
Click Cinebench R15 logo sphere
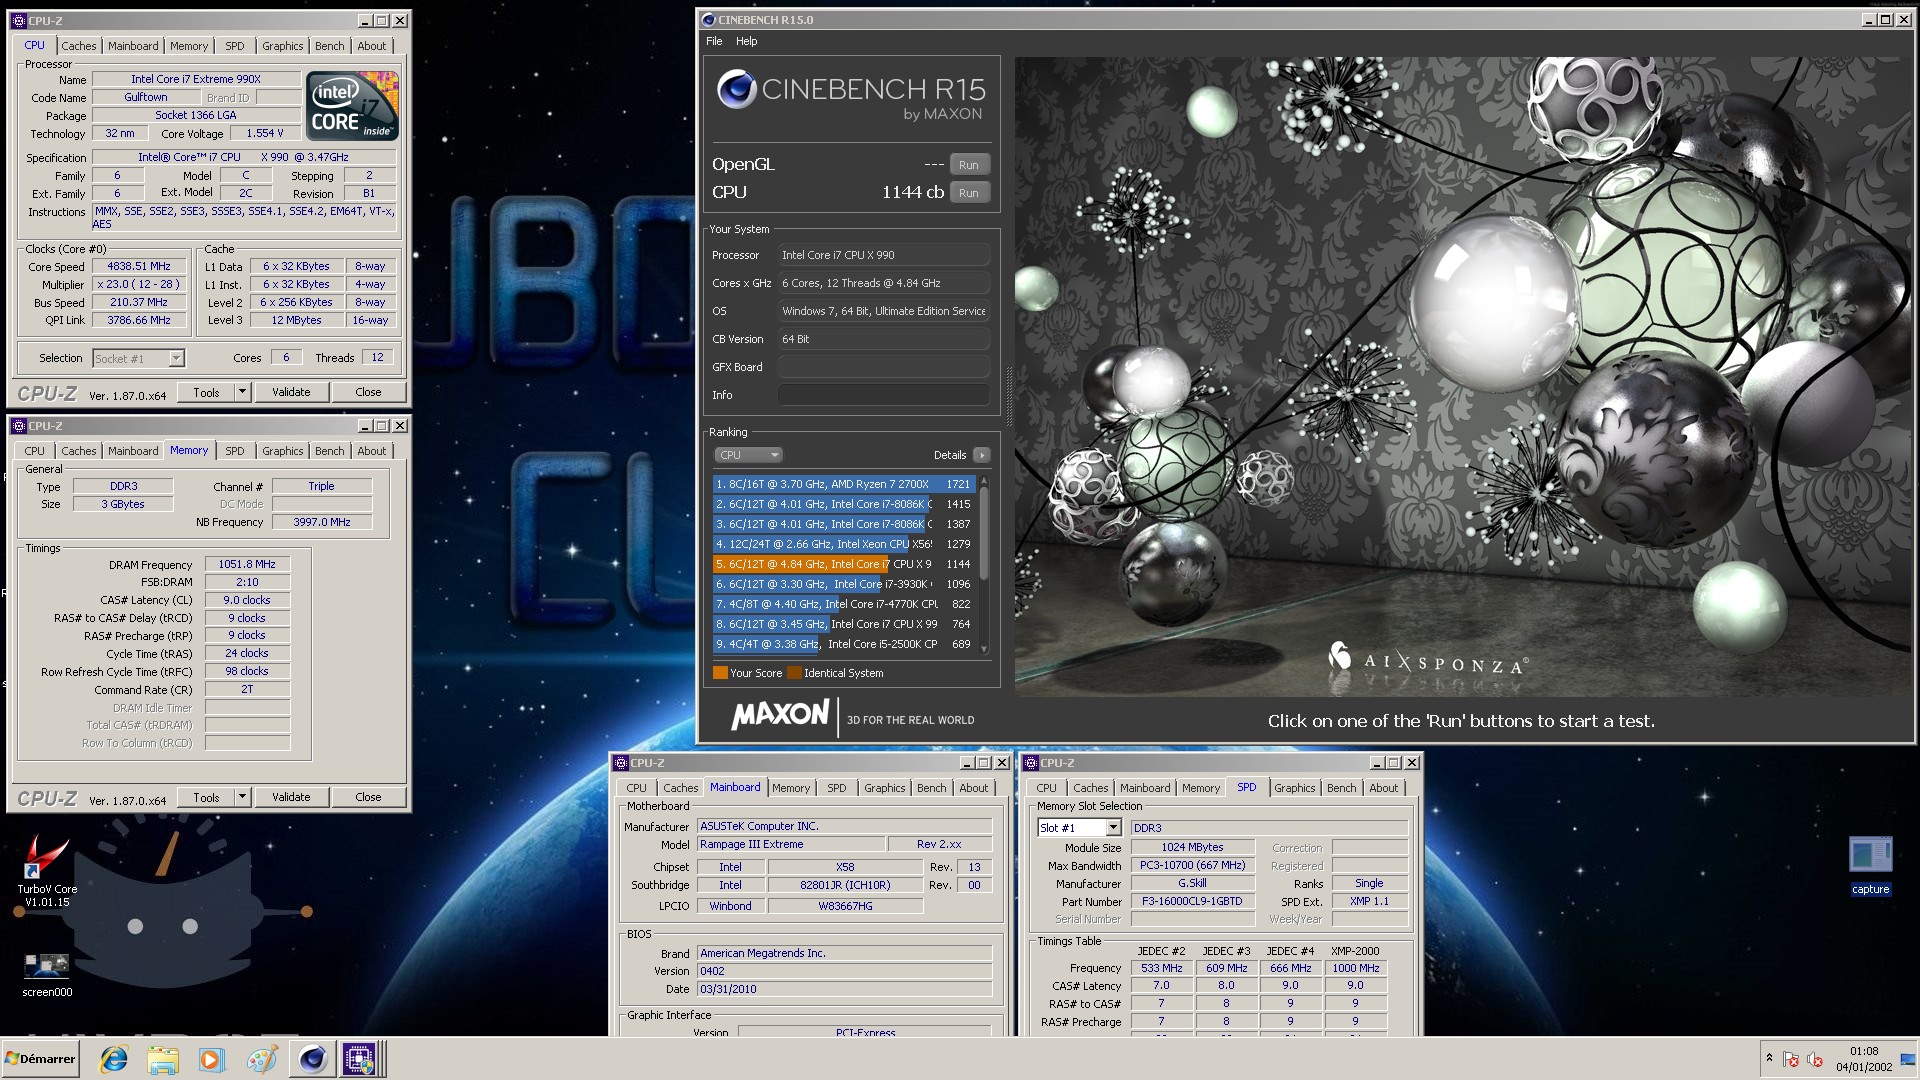click(735, 90)
